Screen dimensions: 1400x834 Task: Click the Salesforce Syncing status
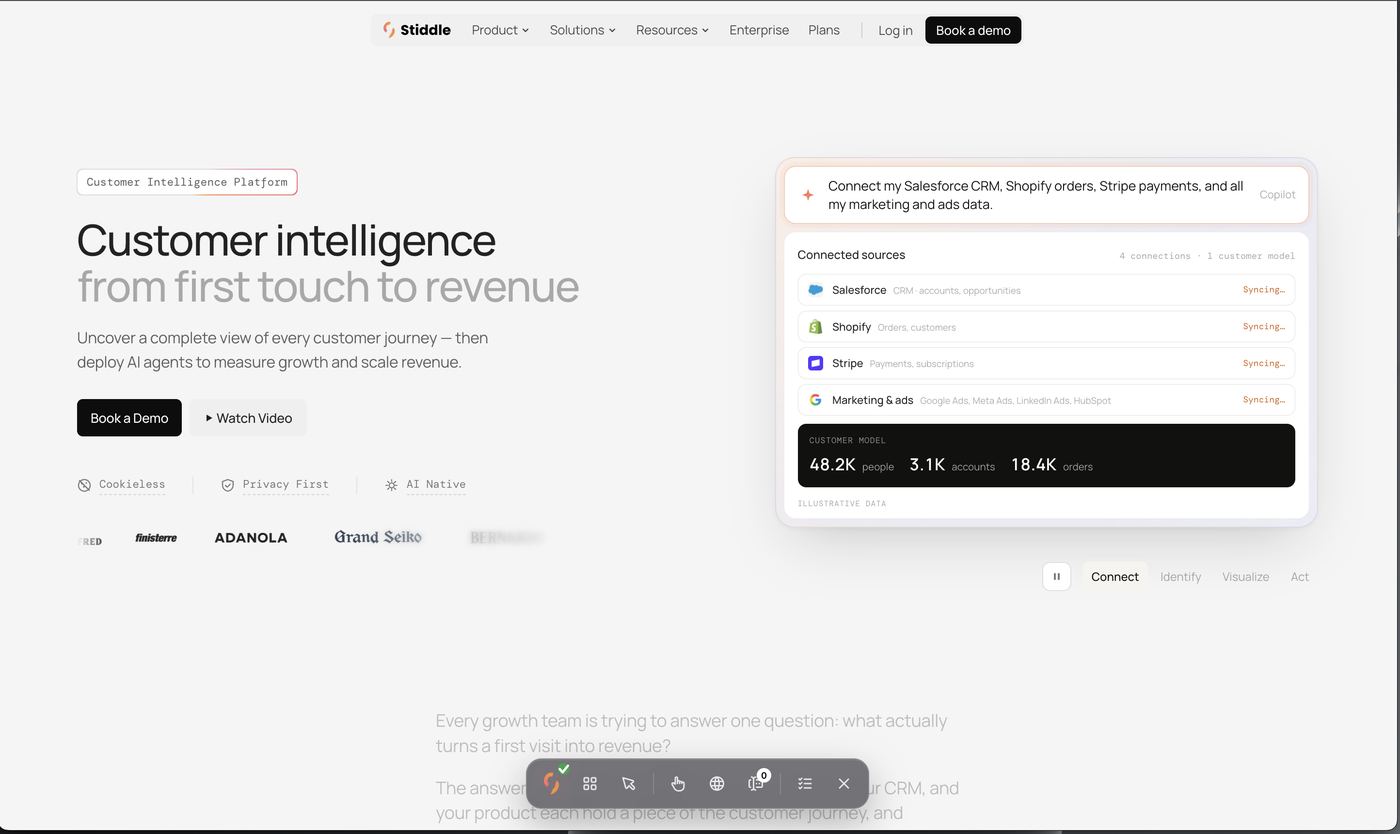click(x=1264, y=290)
